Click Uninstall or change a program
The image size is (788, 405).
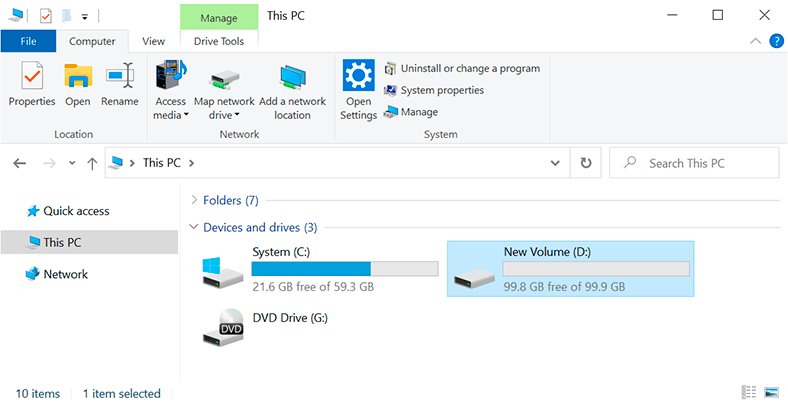462,68
